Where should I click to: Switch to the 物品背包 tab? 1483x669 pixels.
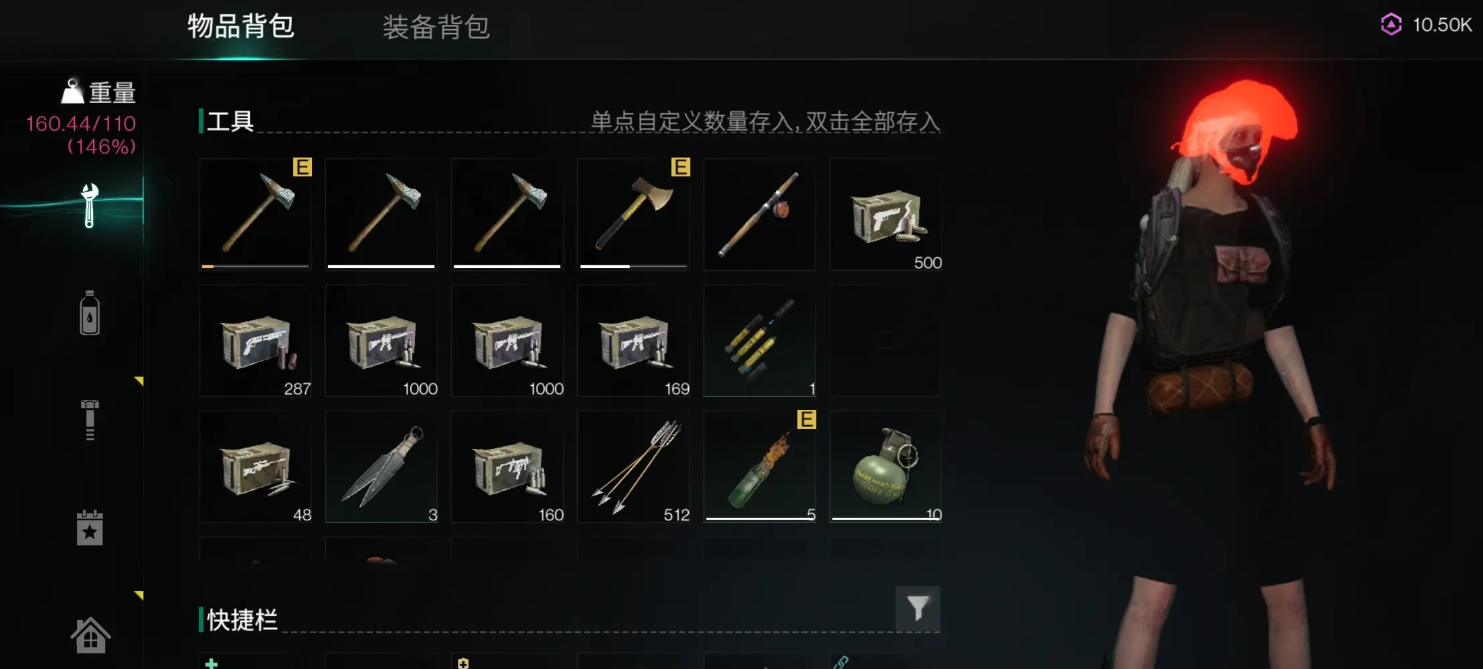(241, 26)
